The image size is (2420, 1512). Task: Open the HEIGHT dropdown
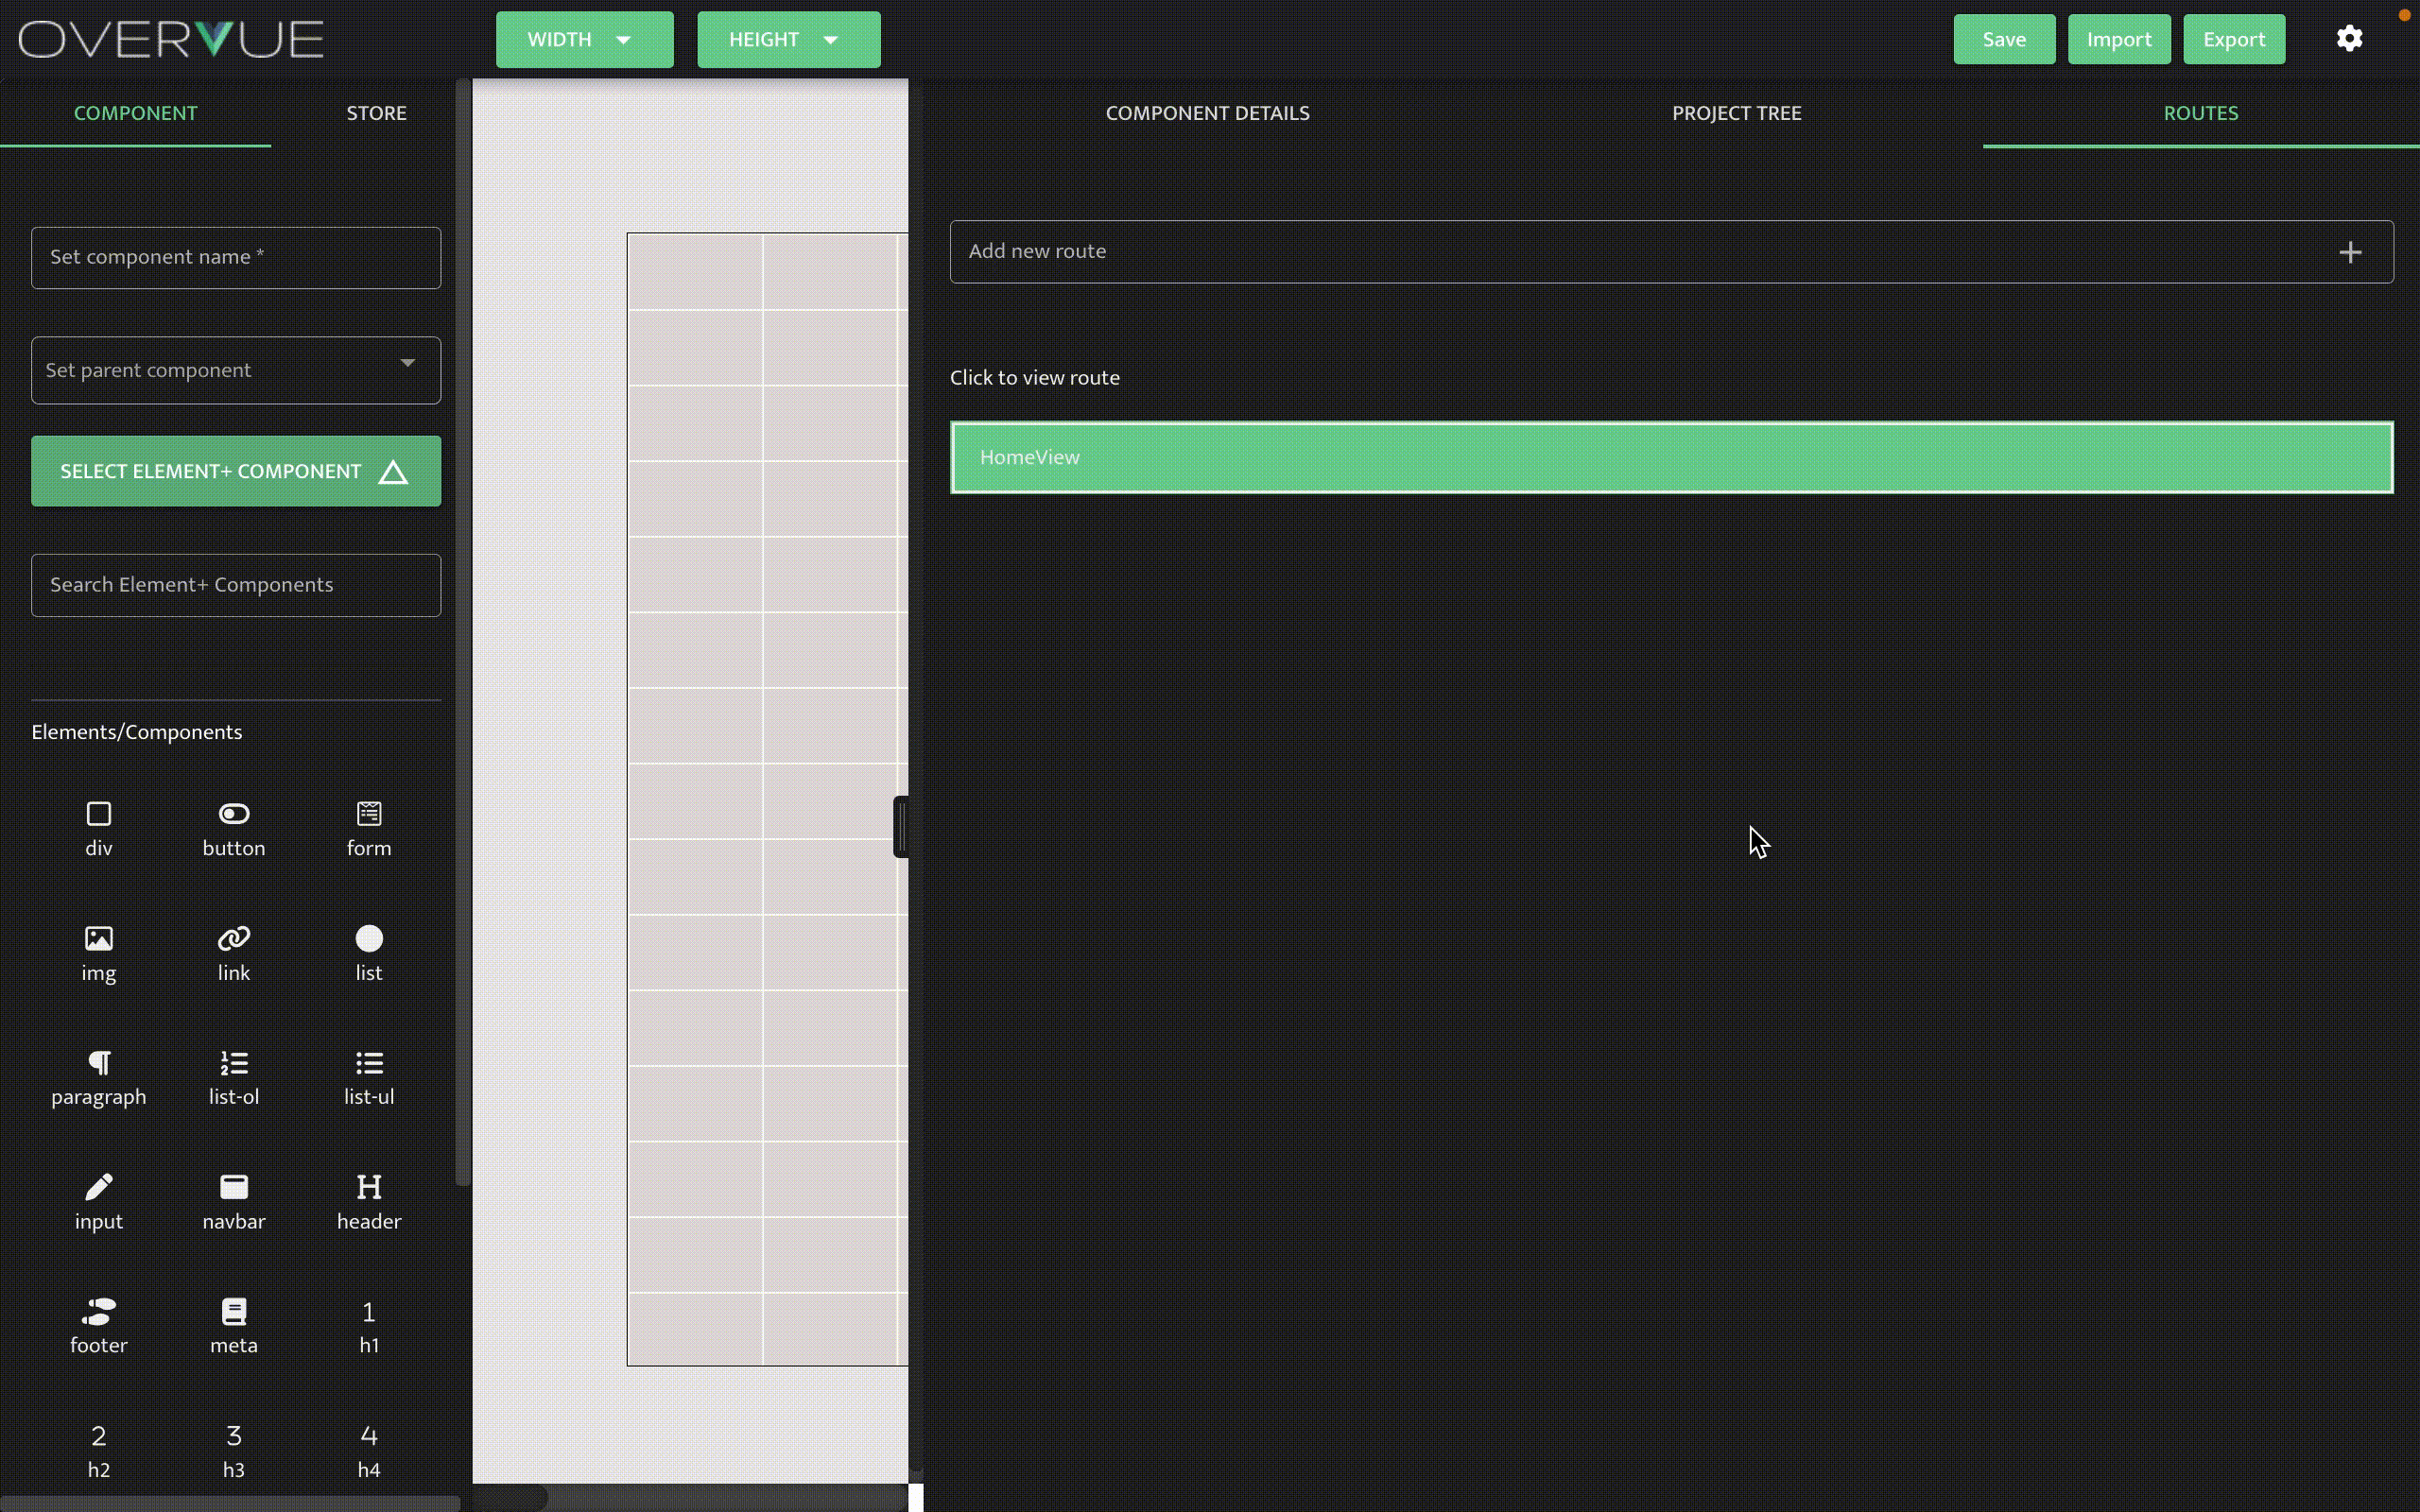coord(788,40)
